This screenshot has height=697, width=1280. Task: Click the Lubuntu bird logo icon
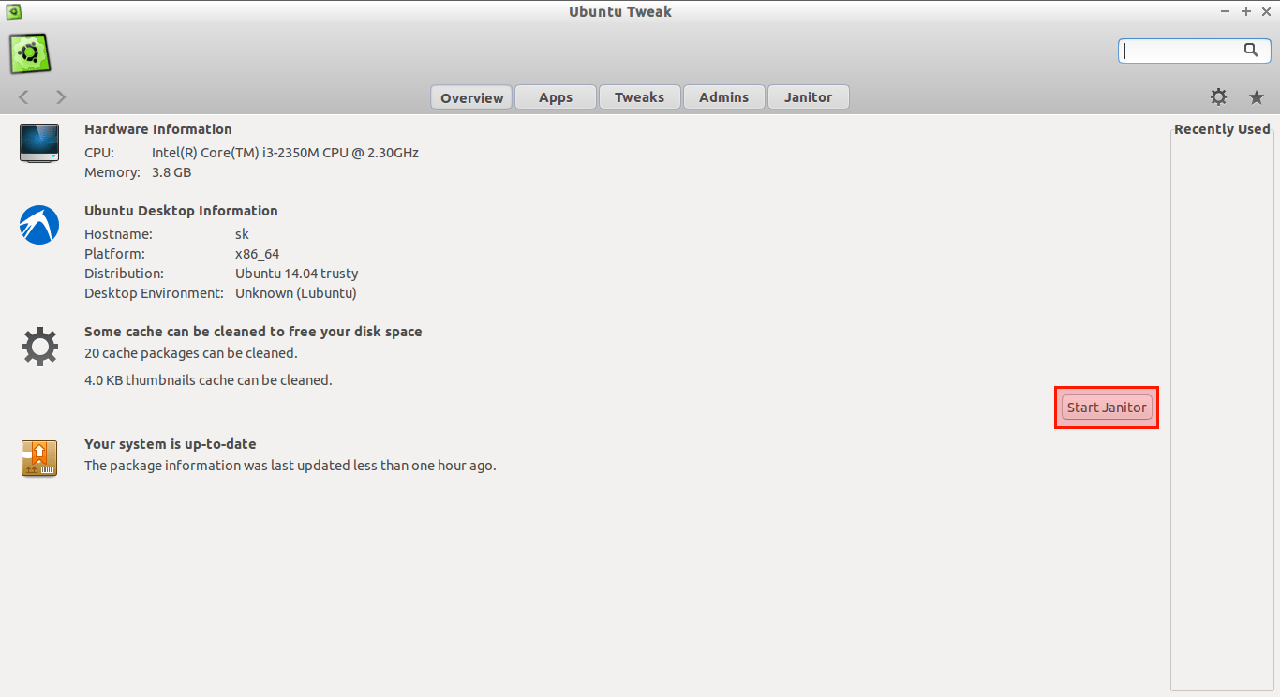39,224
